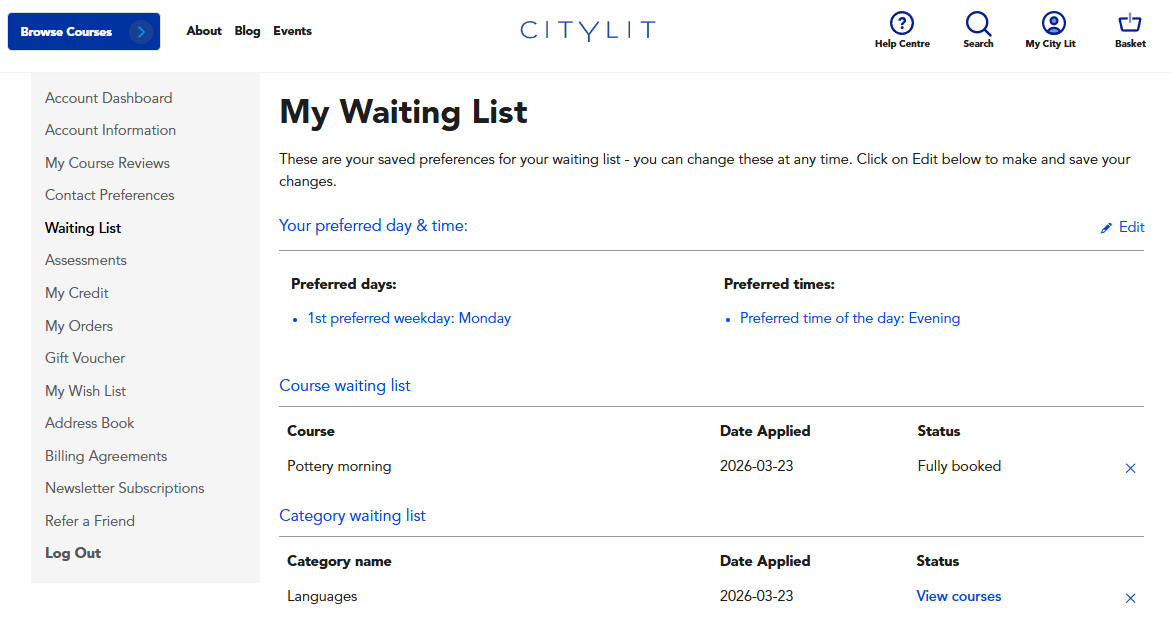Open the Blog menu item
1171x628 pixels.
coord(247,31)
